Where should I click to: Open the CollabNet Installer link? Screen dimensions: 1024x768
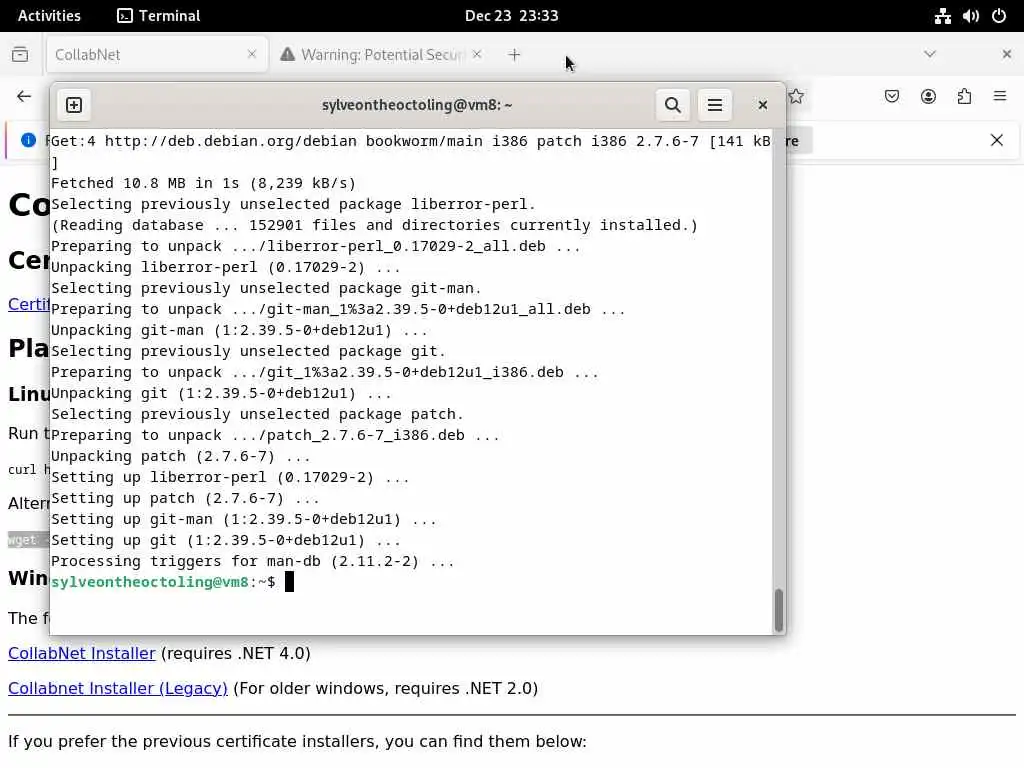click(82, 653)
